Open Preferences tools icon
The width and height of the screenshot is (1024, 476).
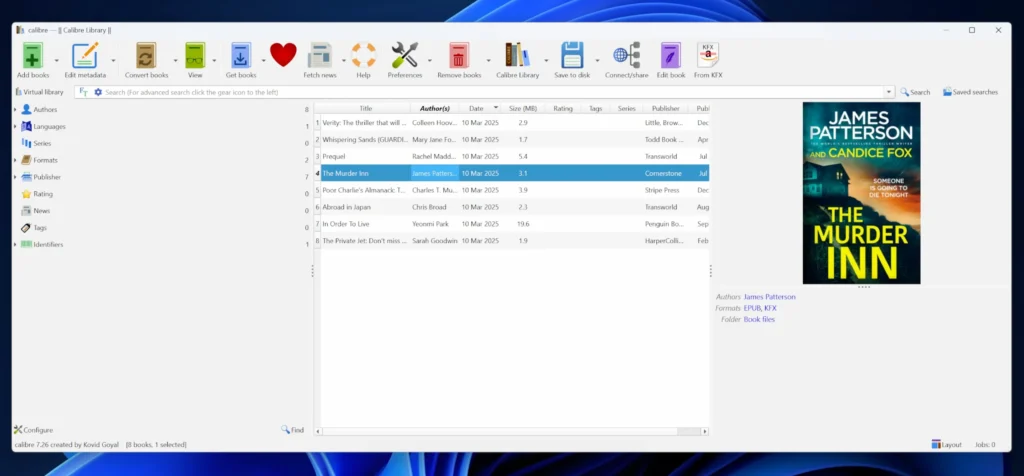405,55
